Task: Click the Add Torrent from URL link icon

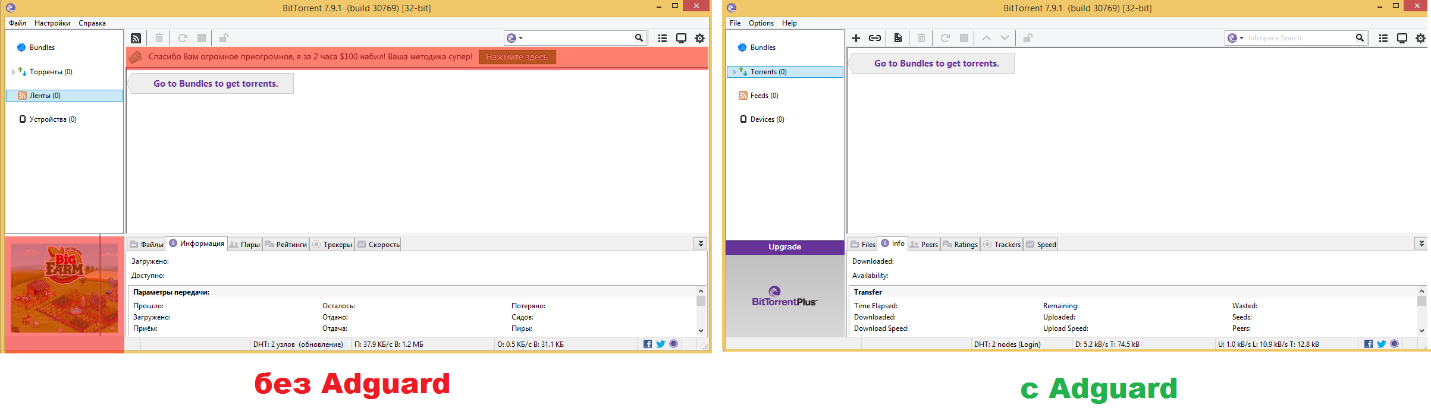Action: coord(875,38)
